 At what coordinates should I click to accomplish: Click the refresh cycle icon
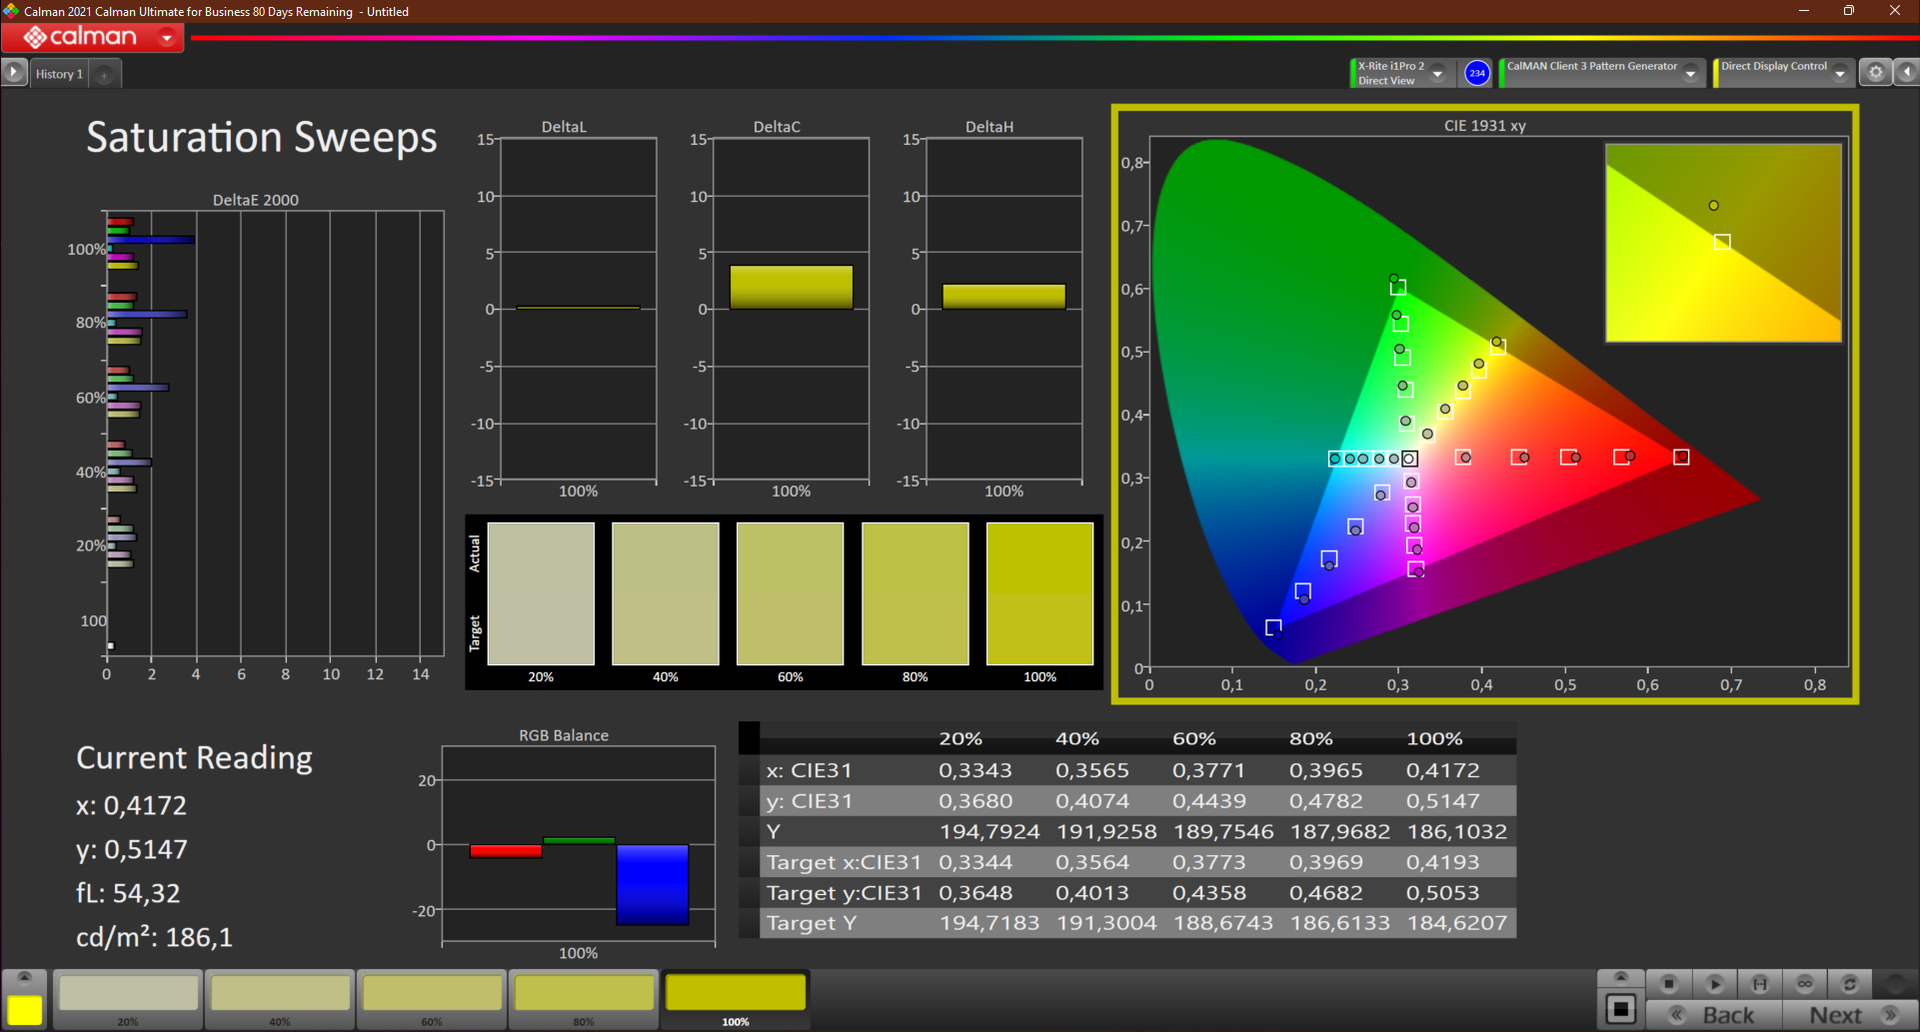1850,984
